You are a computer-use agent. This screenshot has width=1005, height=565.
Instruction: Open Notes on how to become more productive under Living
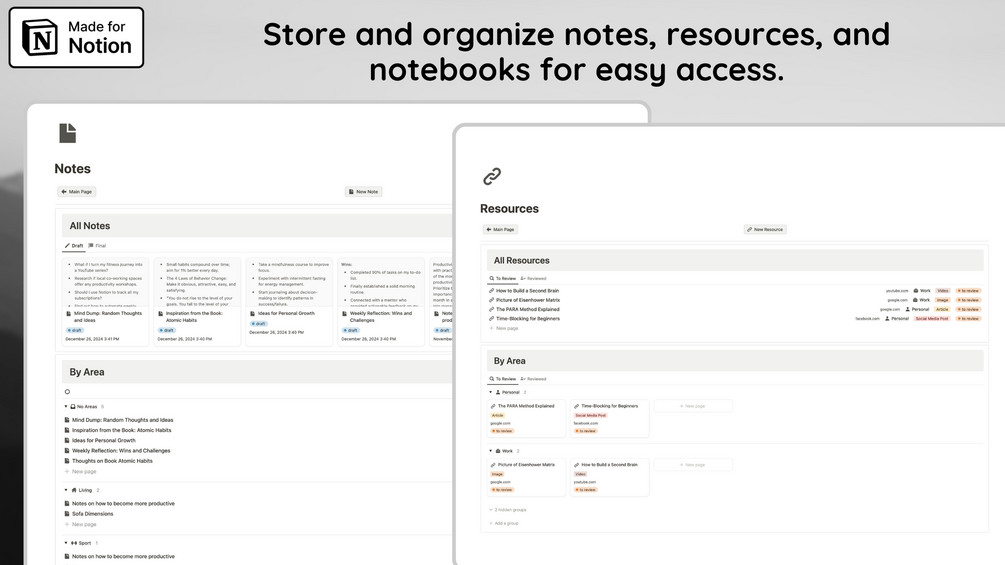click(x=122, y=504)
